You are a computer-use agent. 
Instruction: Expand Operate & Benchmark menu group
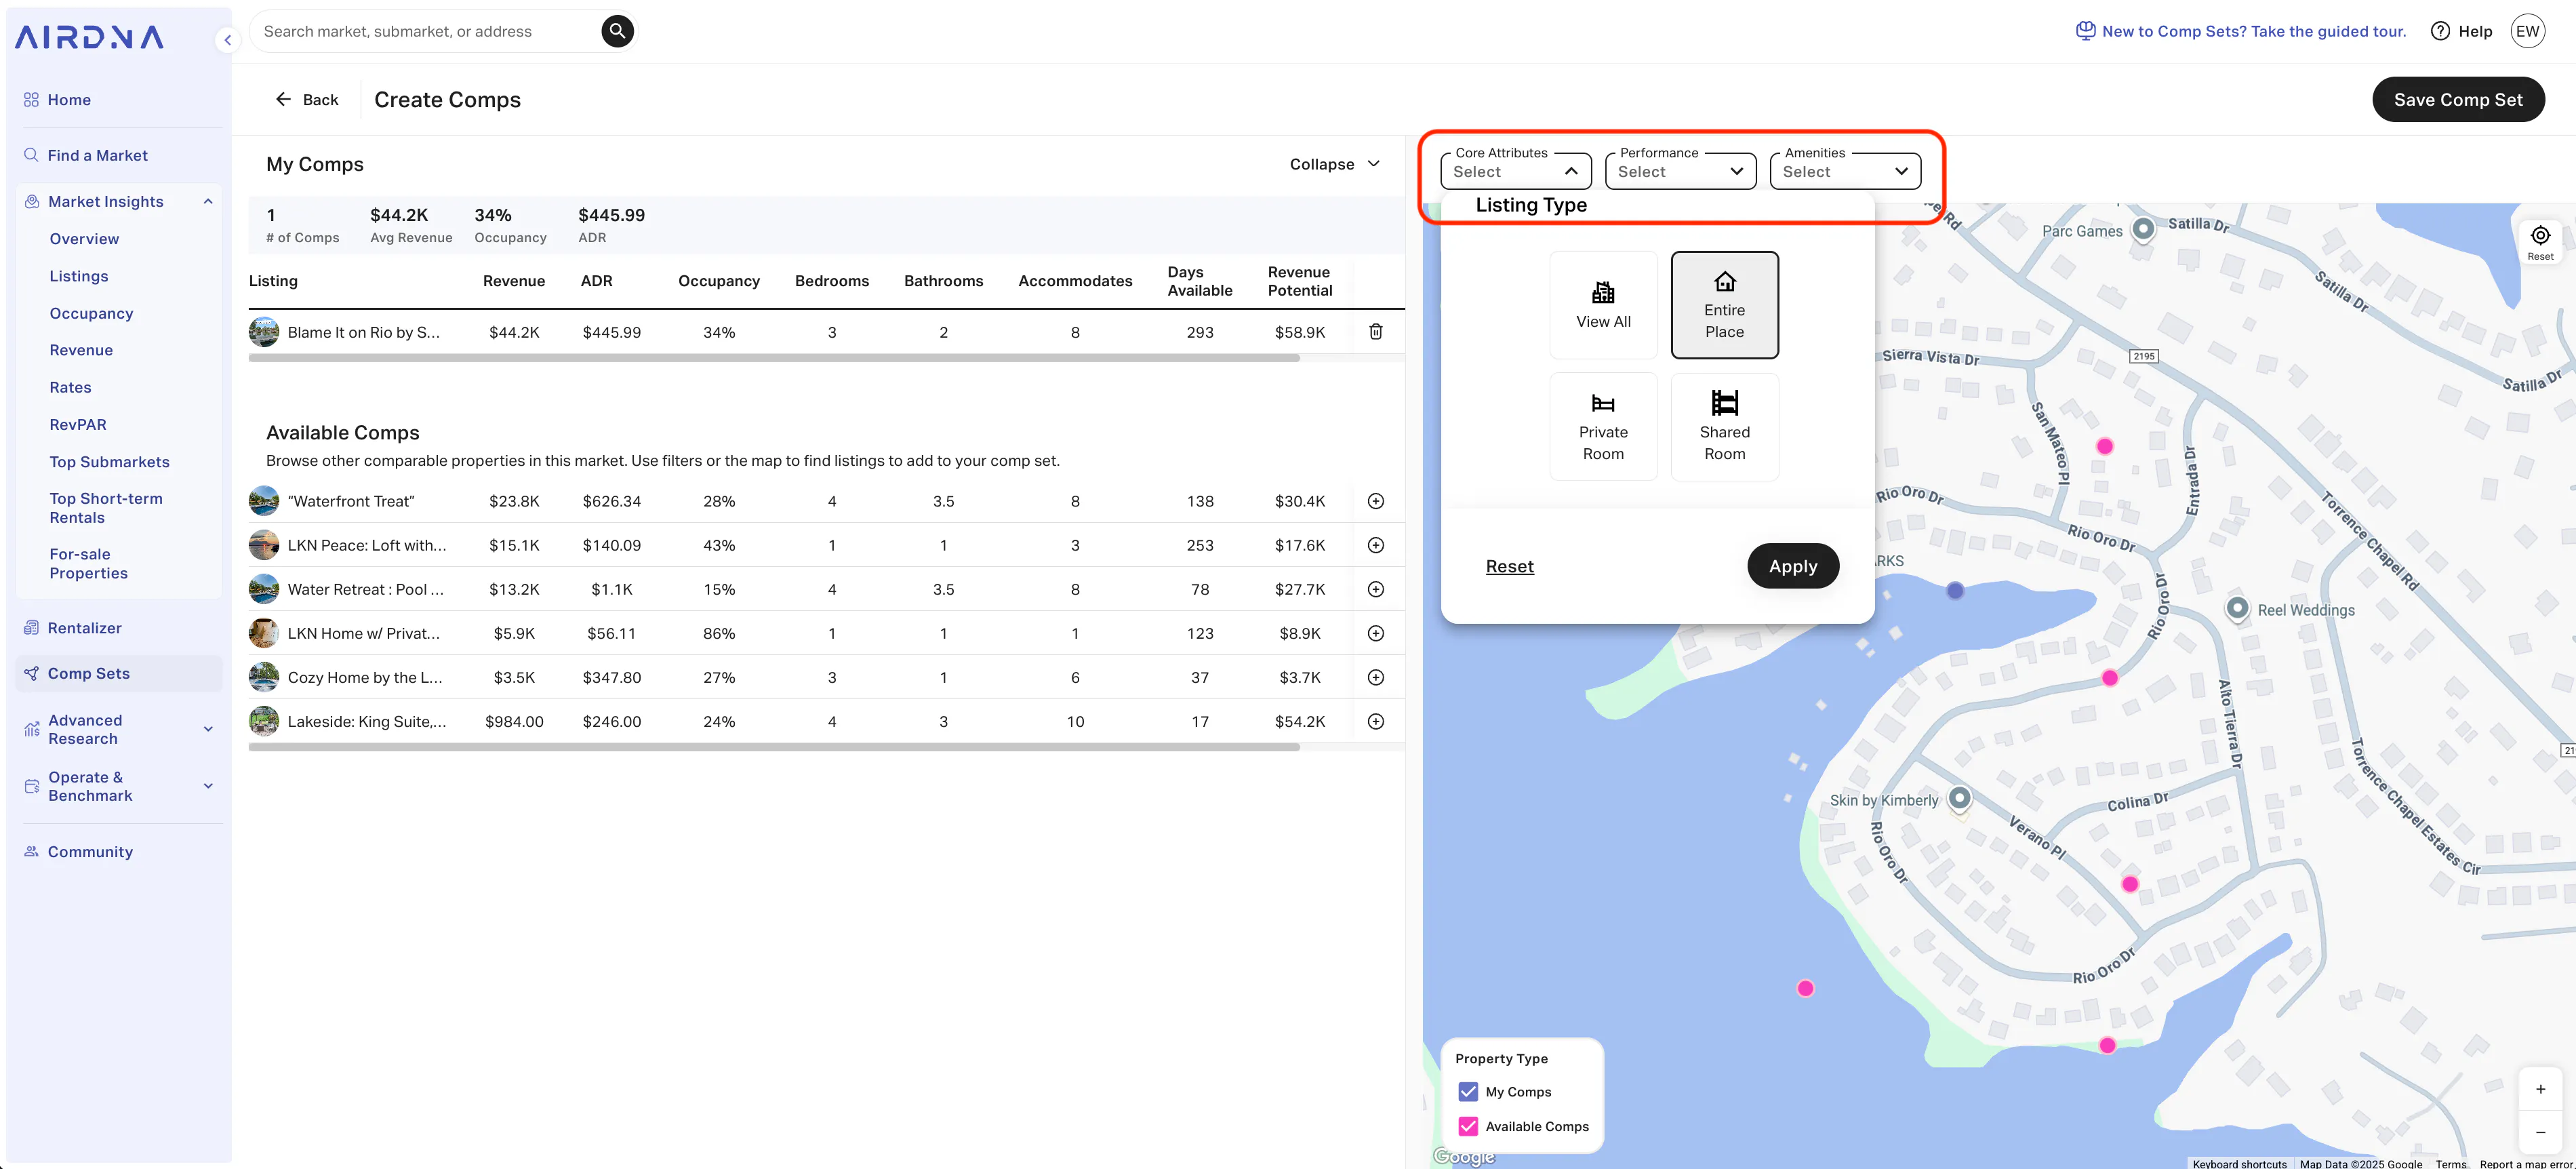pos(208,786)
